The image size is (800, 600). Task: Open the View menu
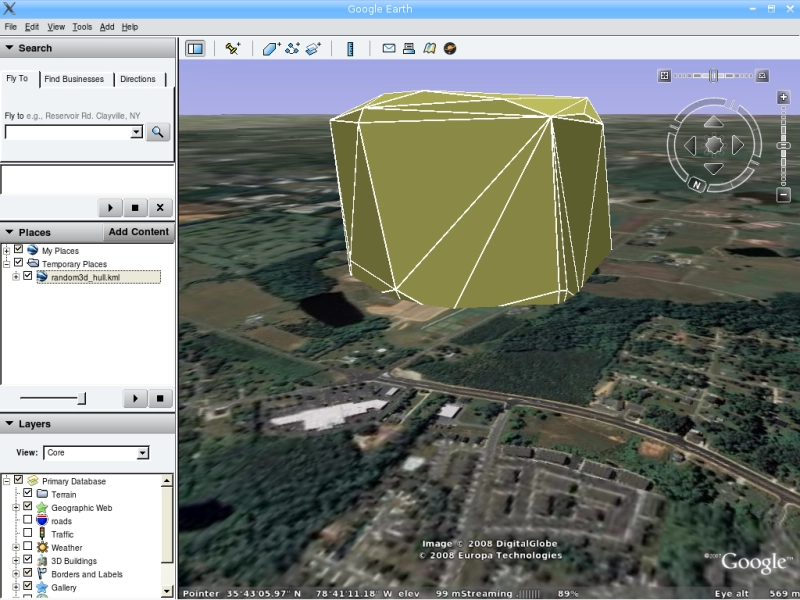point(56,27)
